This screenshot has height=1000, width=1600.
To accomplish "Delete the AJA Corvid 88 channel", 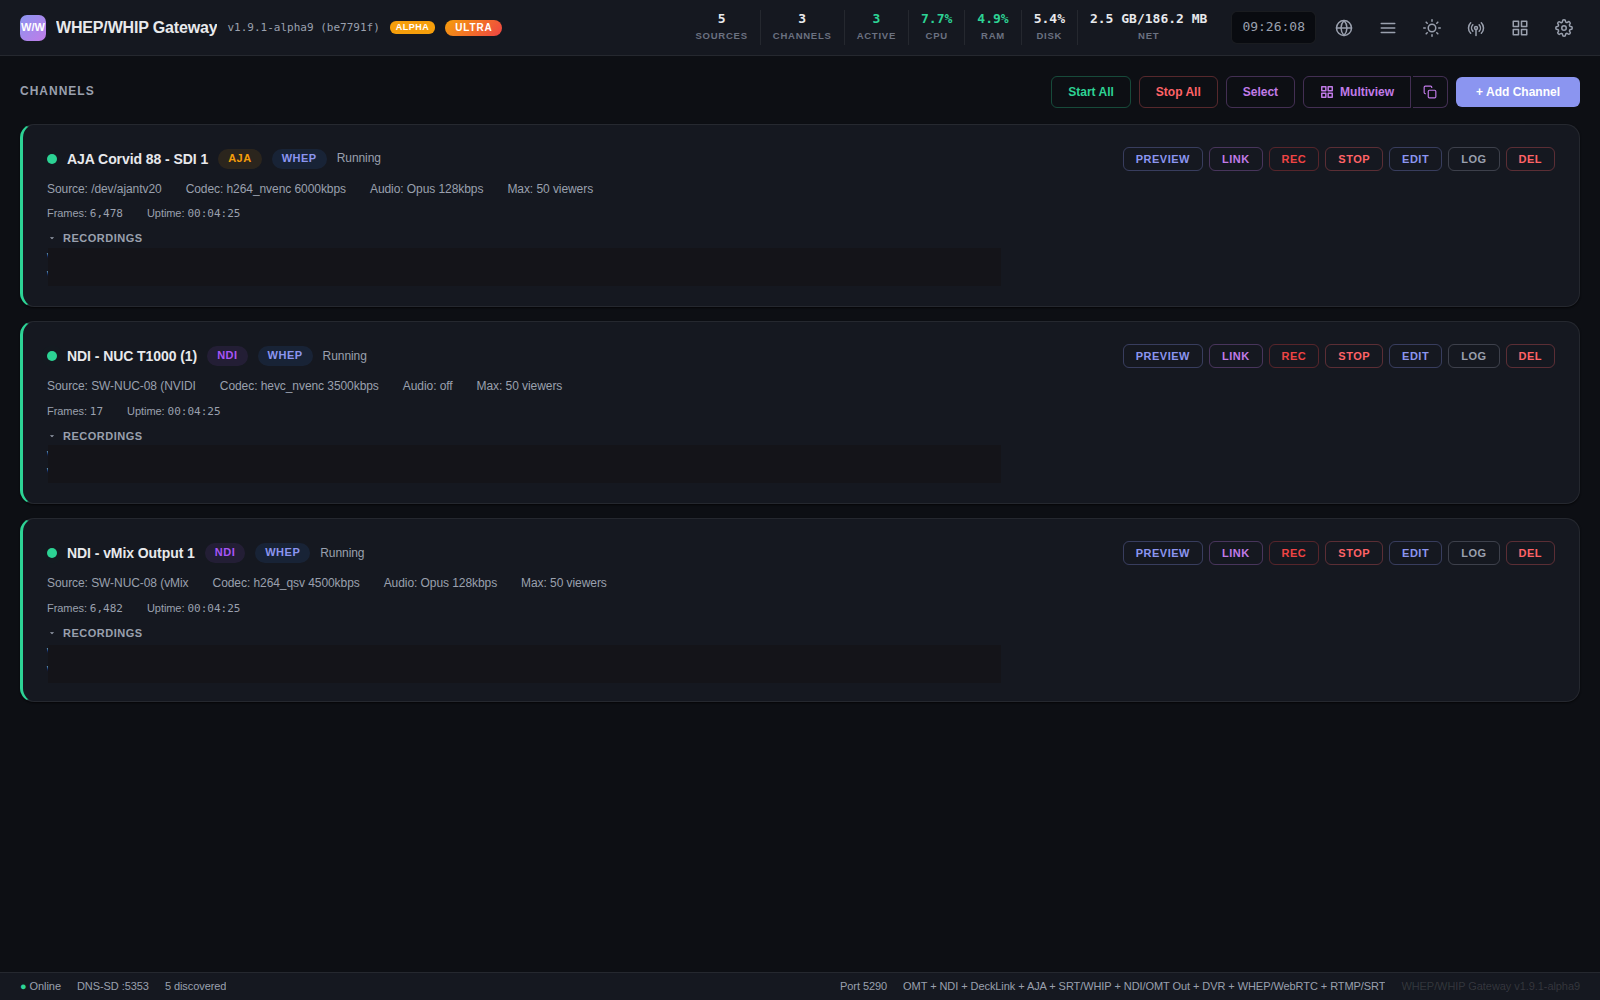I will click(1530, 159).
